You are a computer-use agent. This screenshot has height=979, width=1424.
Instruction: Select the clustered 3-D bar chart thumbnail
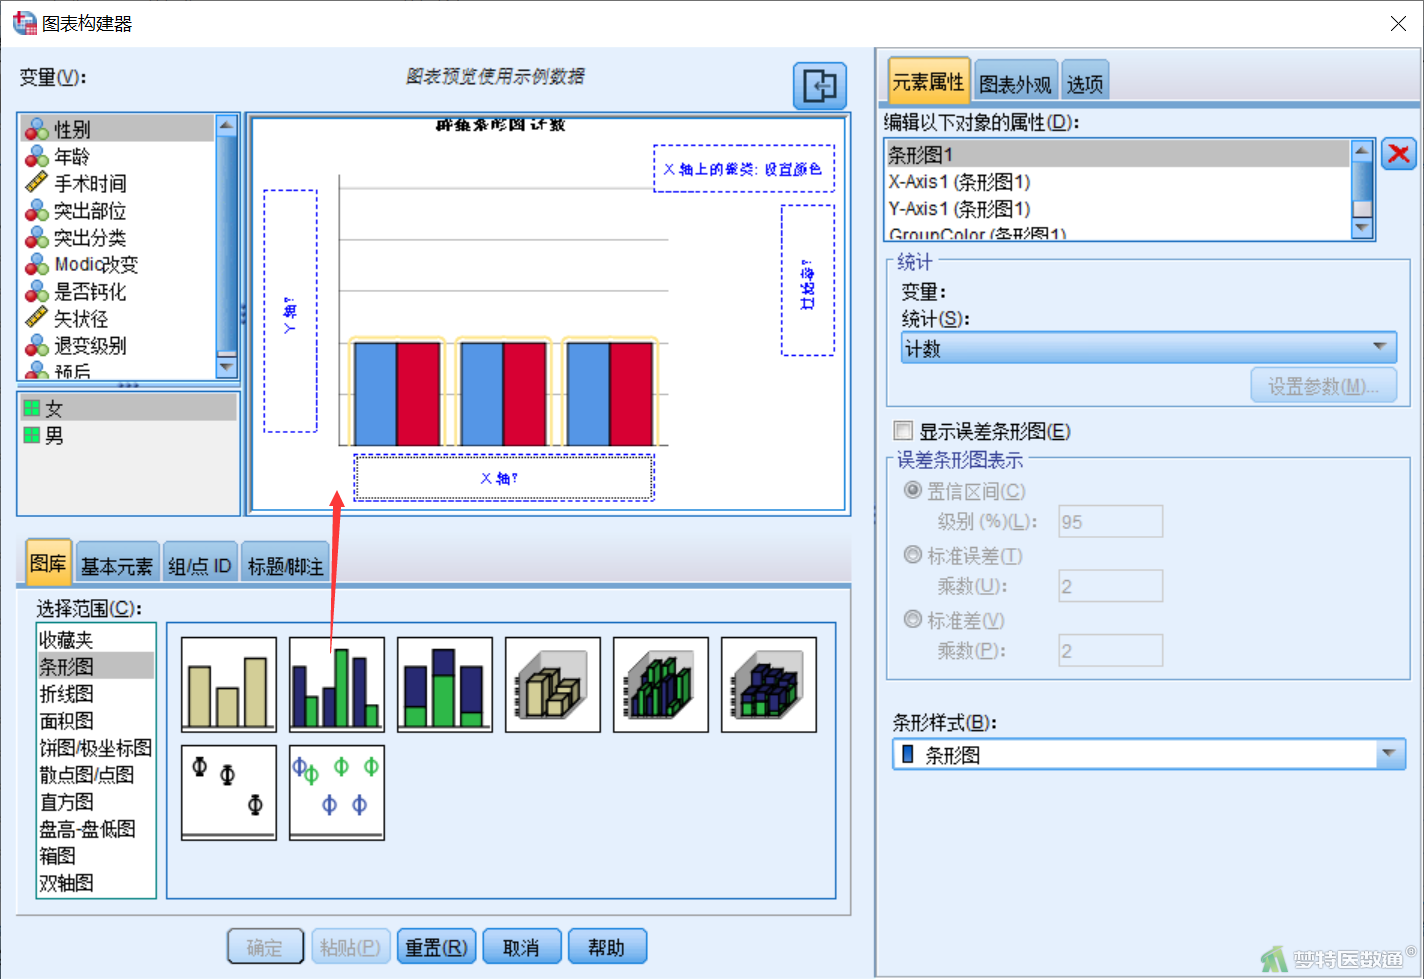661,685
